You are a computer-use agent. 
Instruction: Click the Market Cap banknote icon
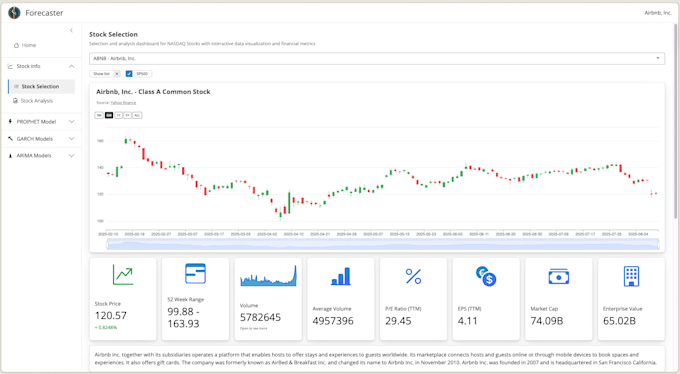(x=559, y=276)
